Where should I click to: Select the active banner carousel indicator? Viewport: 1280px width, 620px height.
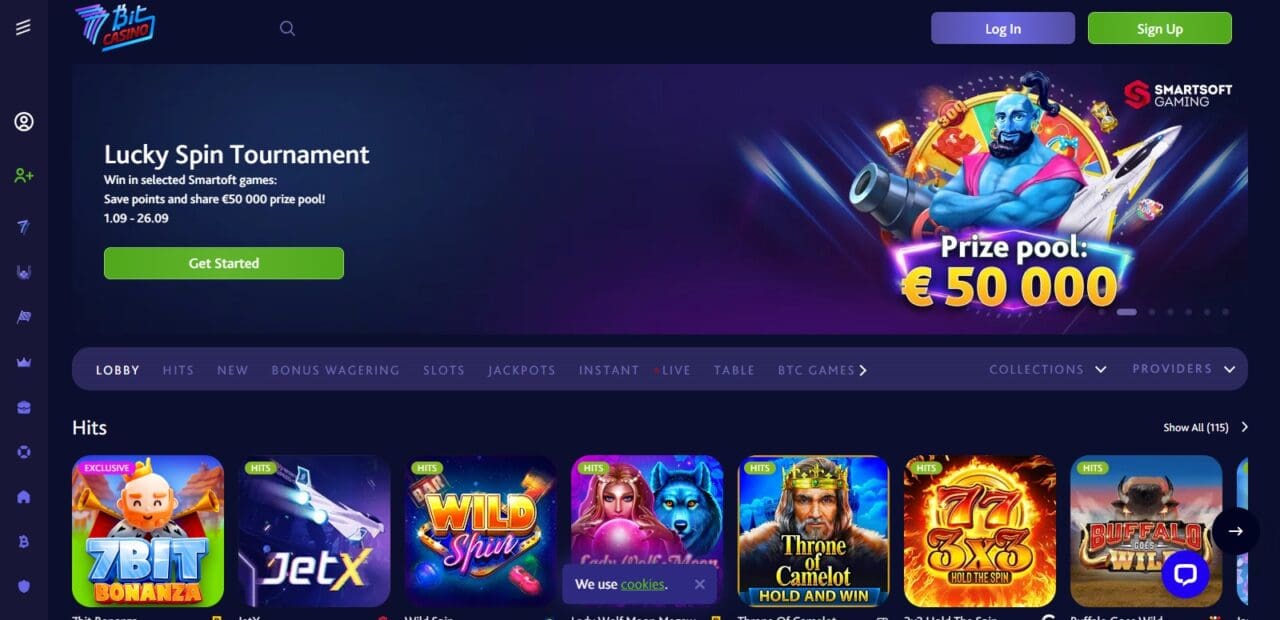[1127, 312]
